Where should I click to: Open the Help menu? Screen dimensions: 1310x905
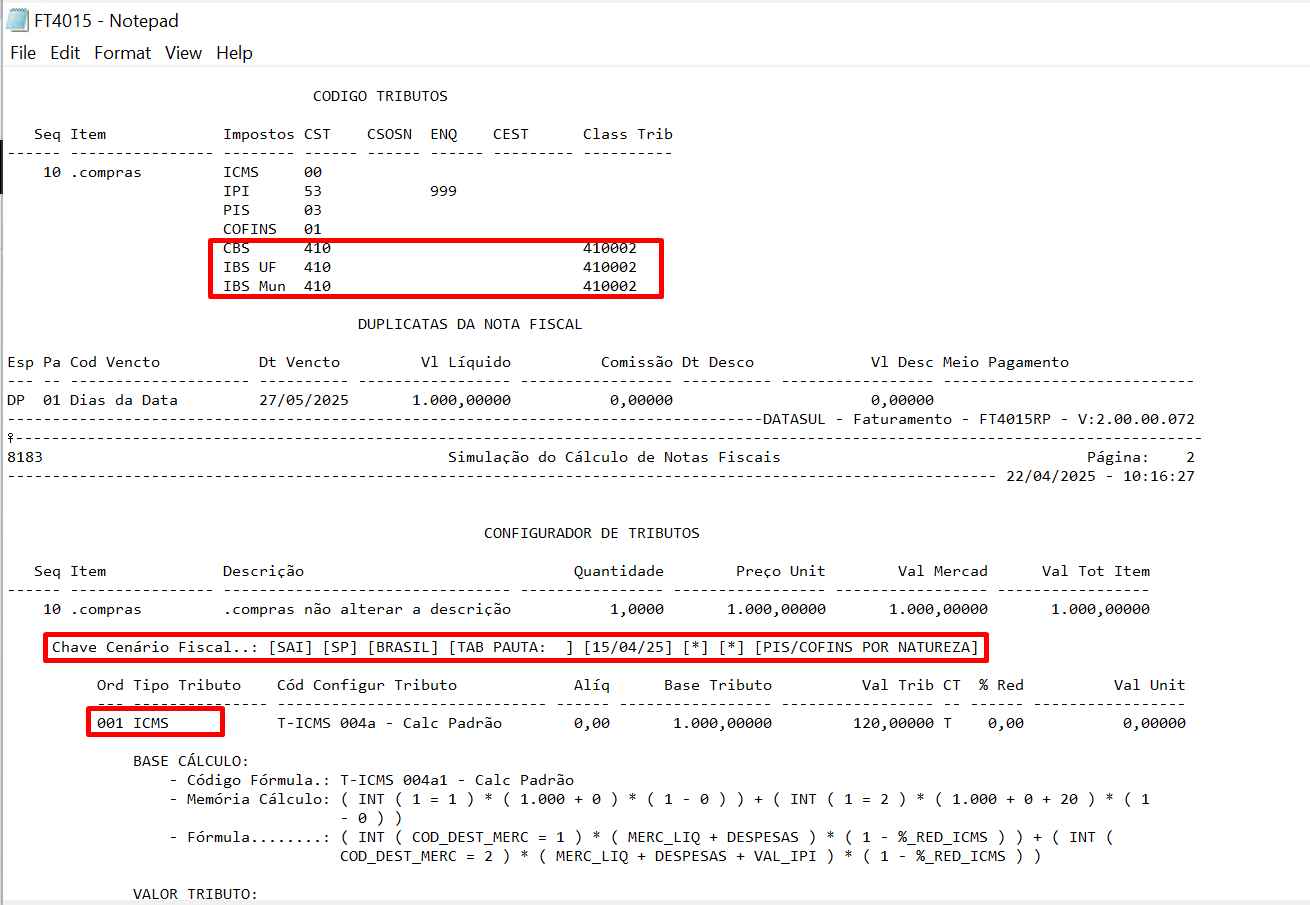point(234,53)
